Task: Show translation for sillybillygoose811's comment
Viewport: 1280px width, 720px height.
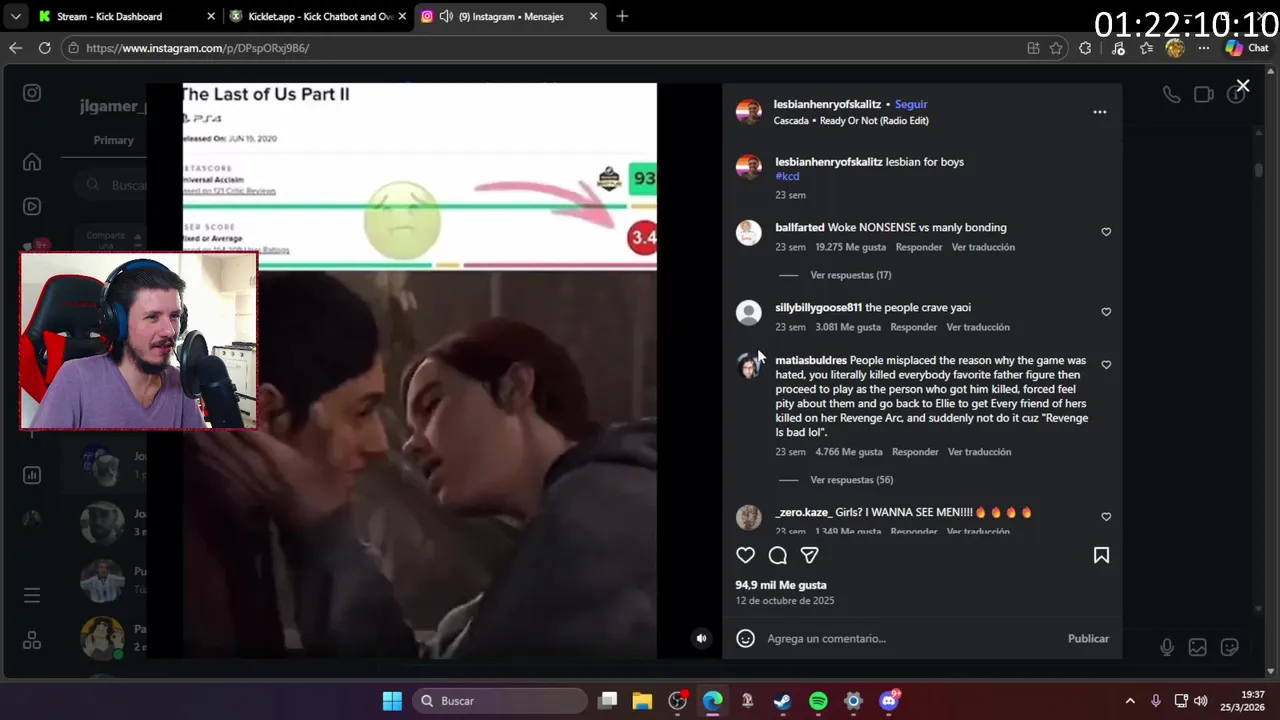Action: (978, 327)
